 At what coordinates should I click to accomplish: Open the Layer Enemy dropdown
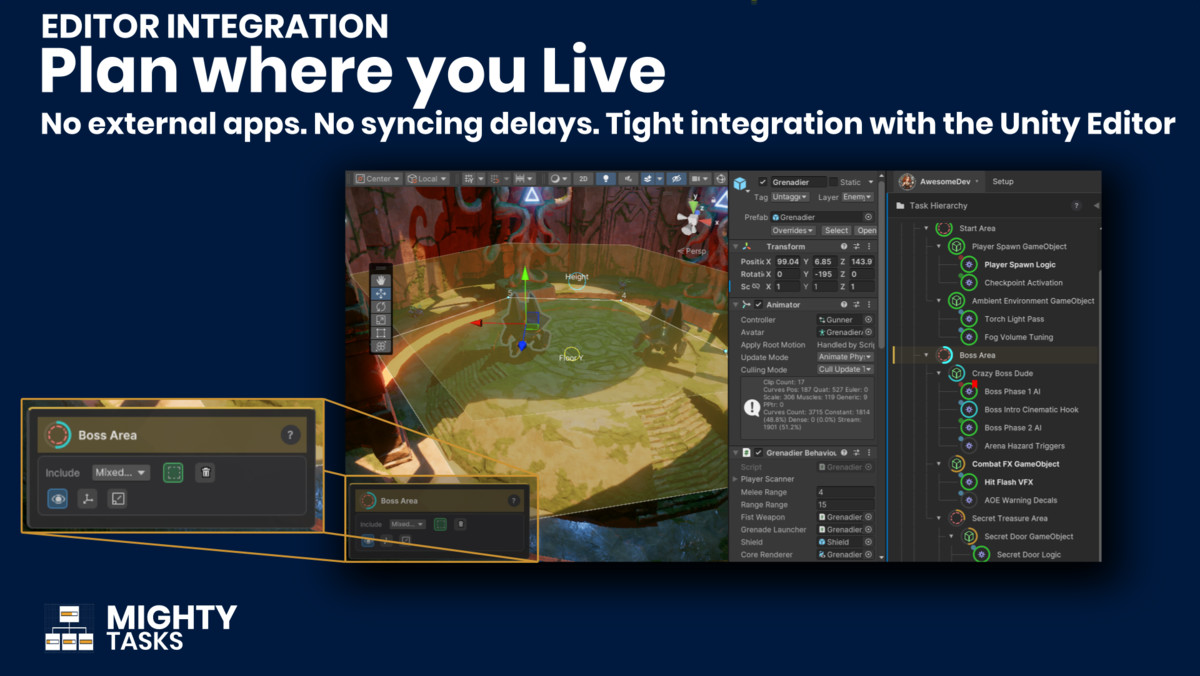point(856,197)
